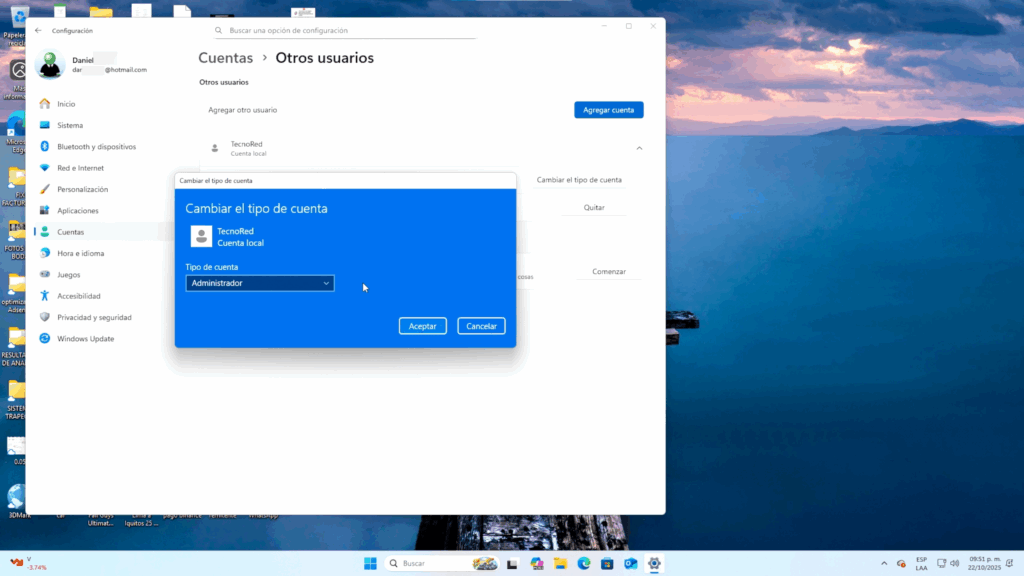Click Aceptar to confirm account type

tap(422, 326)
